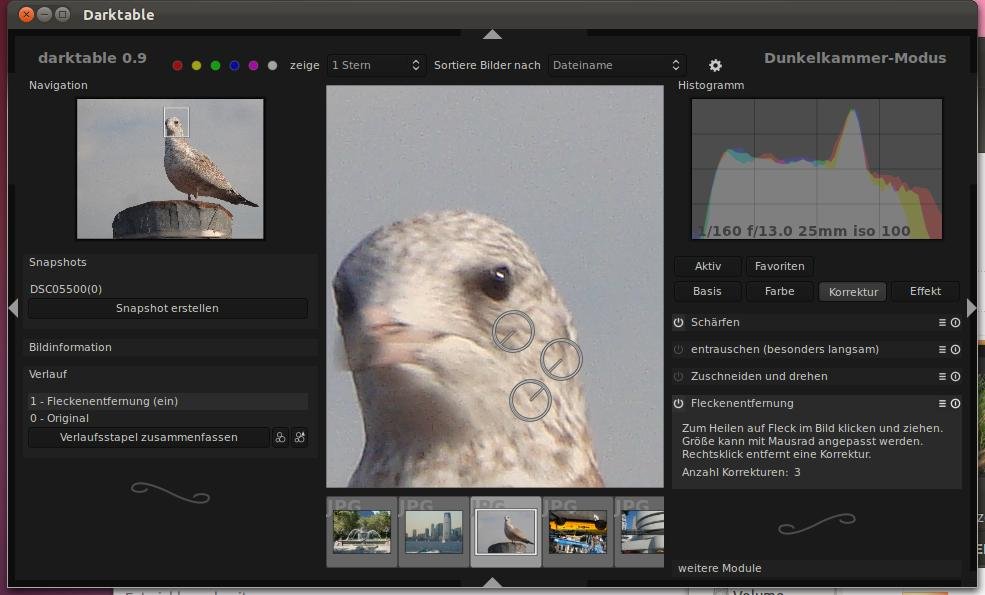985x595 pixels.
Task: Collapse the right side panel arrow
Action: click(x=971, y=308)
